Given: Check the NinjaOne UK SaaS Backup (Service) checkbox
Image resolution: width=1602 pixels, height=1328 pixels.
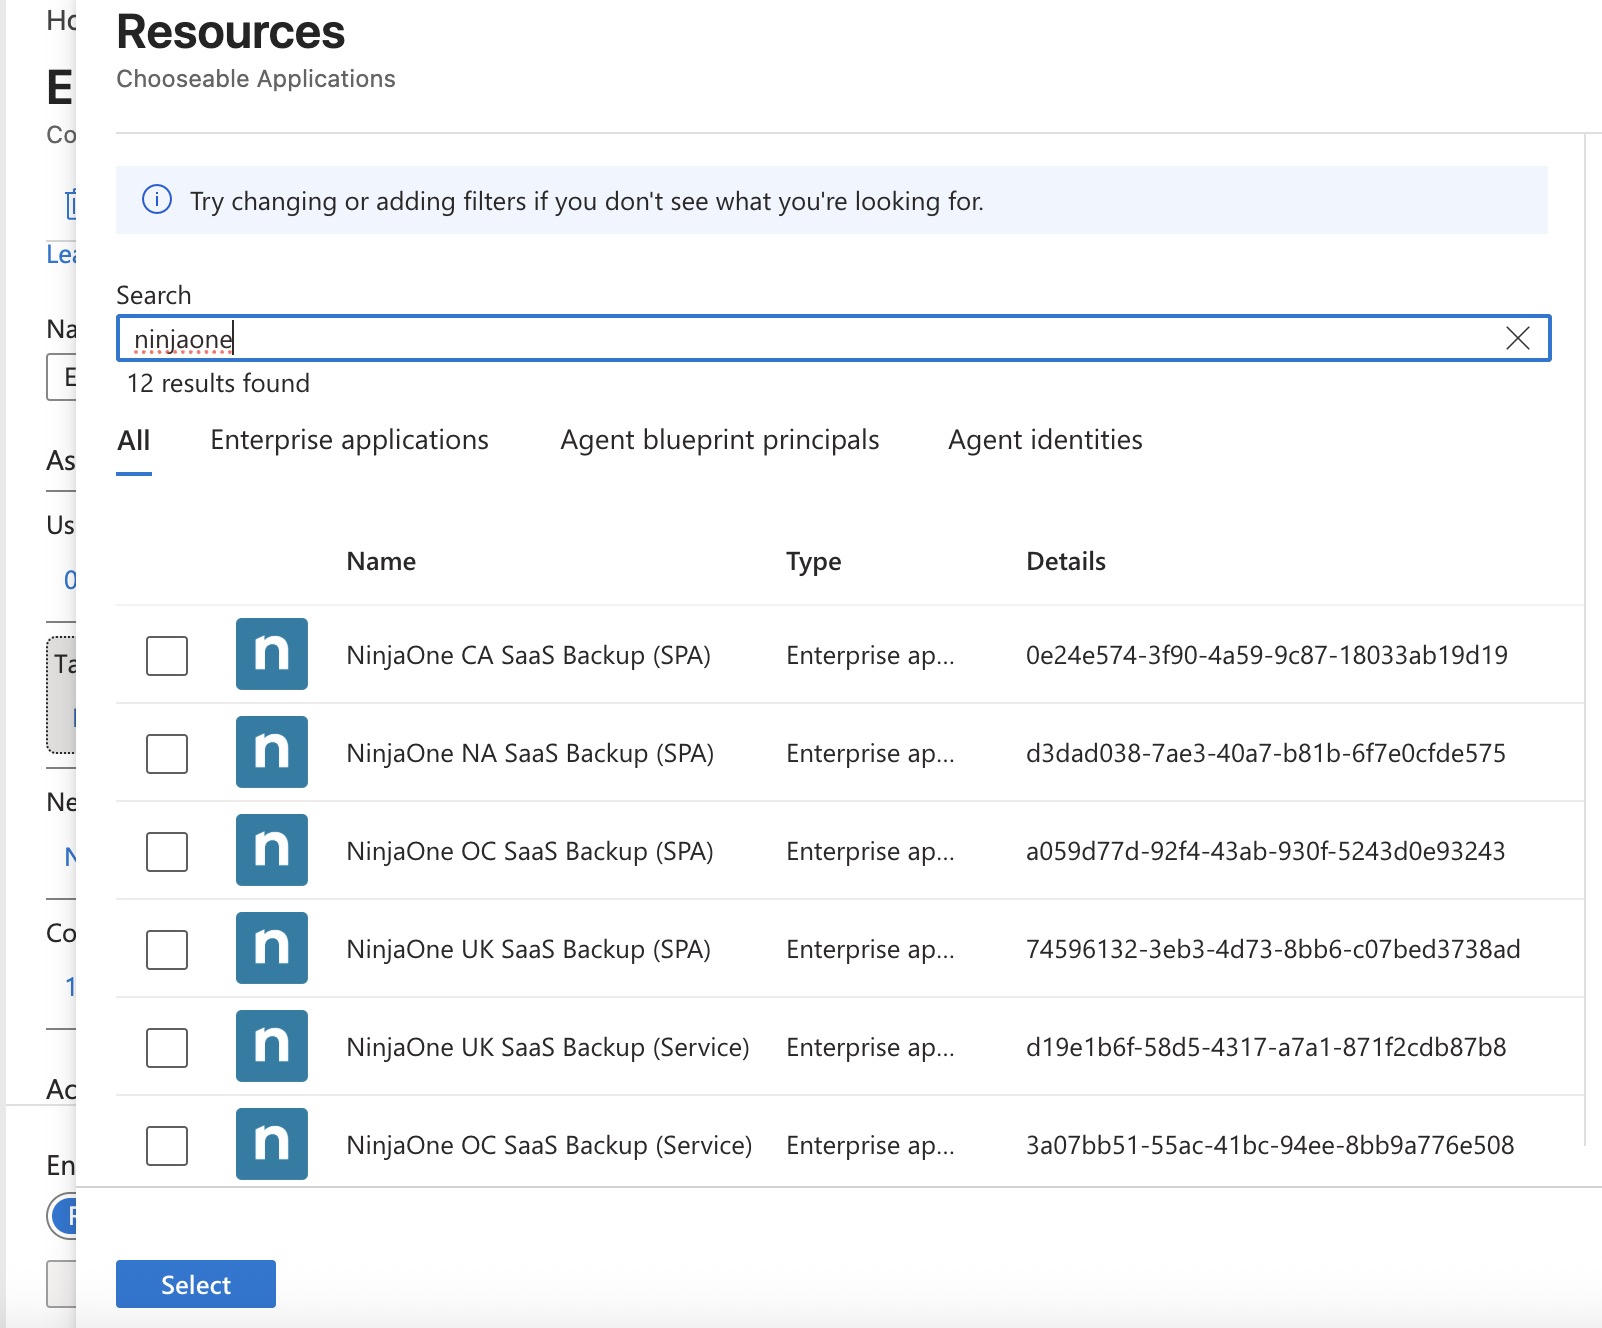Looking at the screenshot, I should 167,1048.
